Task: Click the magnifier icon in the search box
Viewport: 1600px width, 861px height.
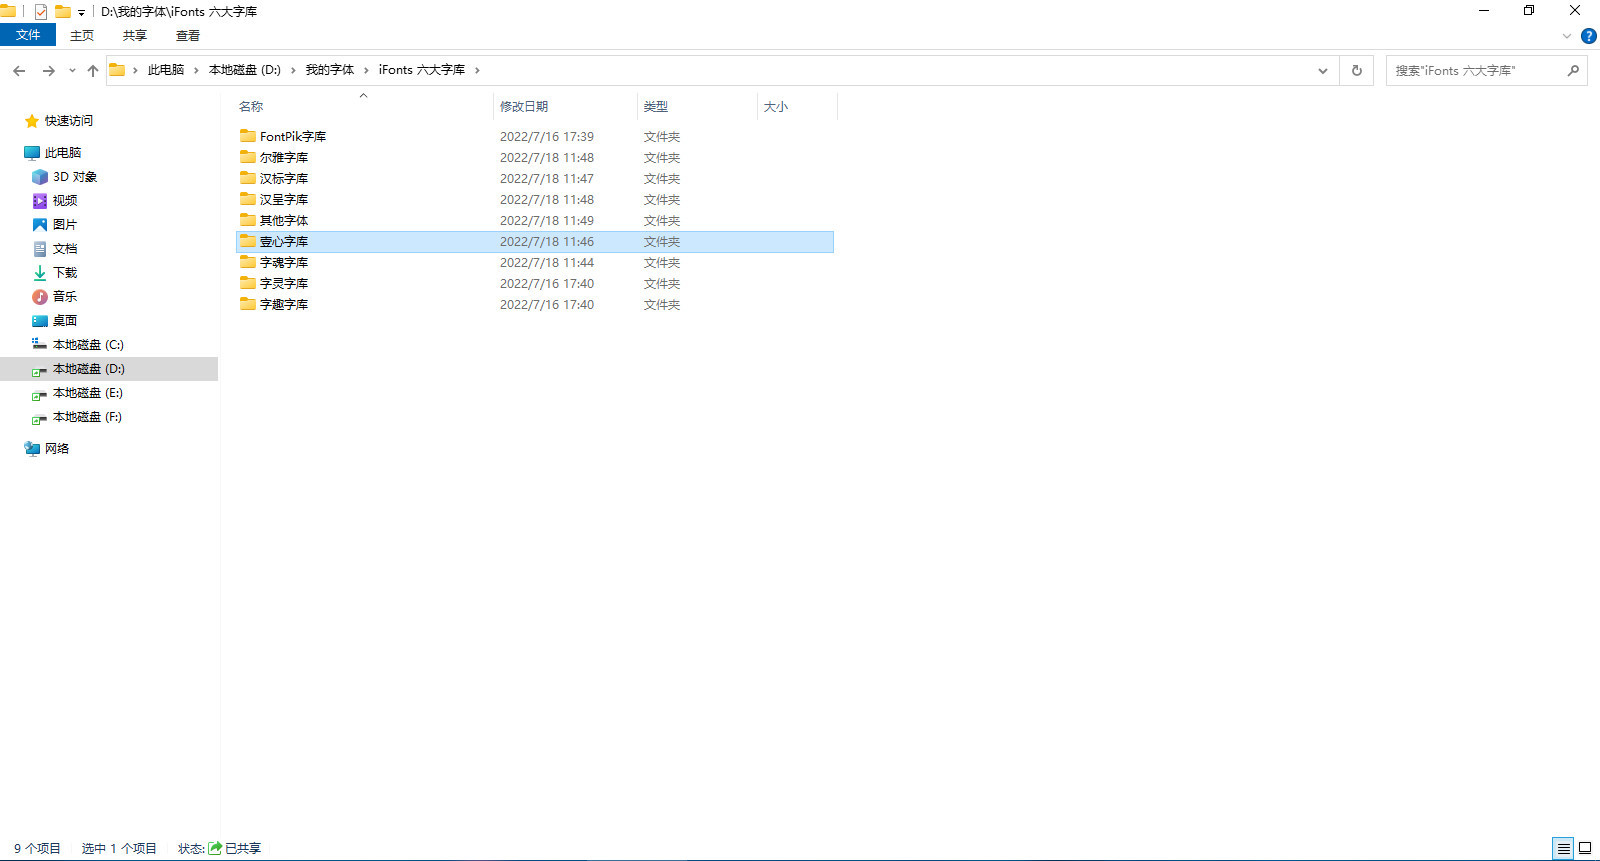Action: coord(1573,71)
